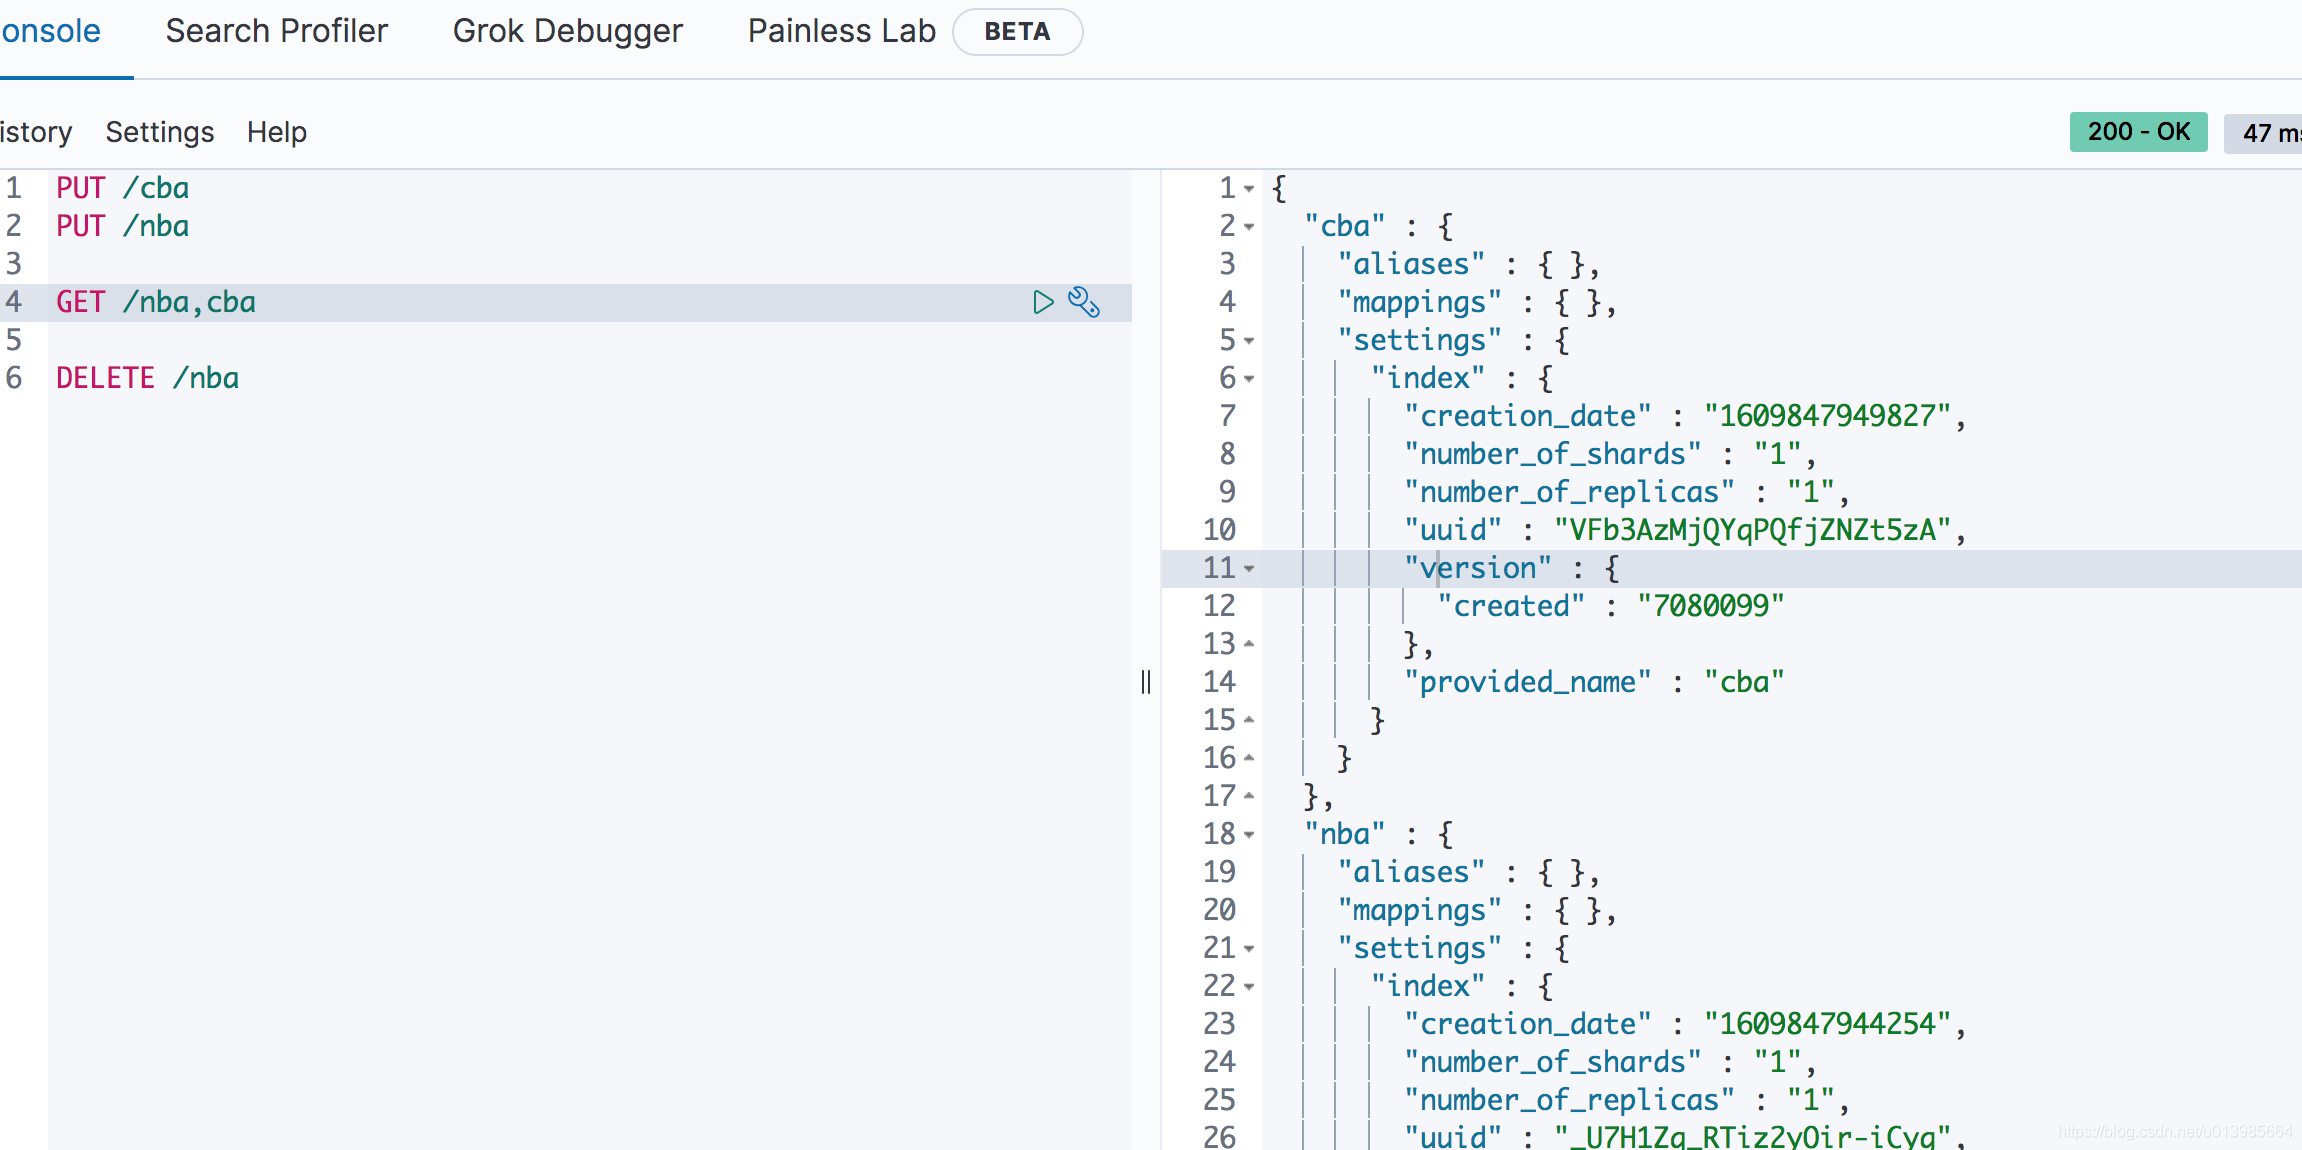This screenshot has height=1150, width=2302.
Task: Open the Grok Debugger tab
Action: click(x=567, y=32)
